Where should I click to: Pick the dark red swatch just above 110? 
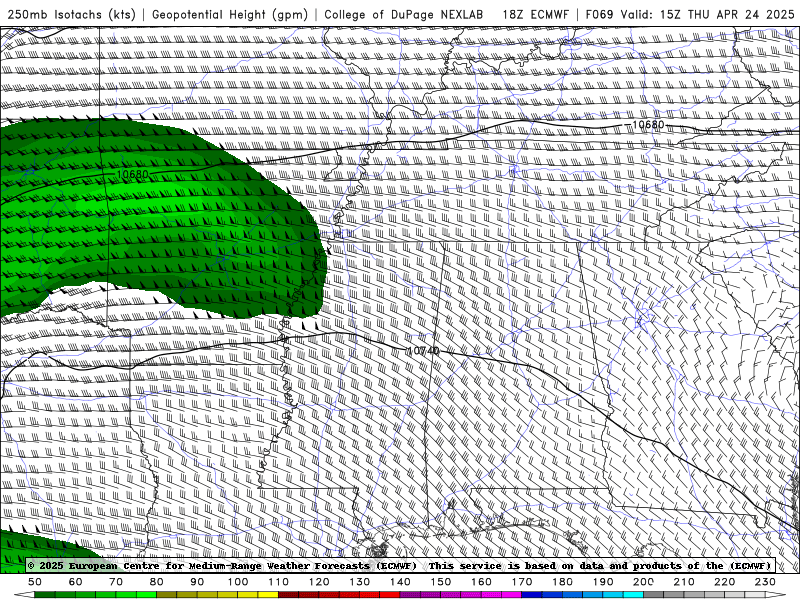[x=288, y=595]
